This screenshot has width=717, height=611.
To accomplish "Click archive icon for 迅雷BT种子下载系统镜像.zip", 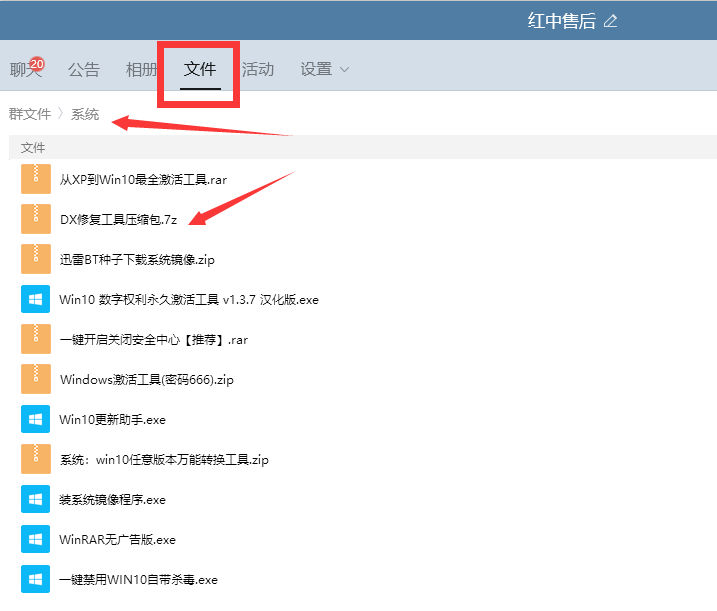I will click(36, 259).
